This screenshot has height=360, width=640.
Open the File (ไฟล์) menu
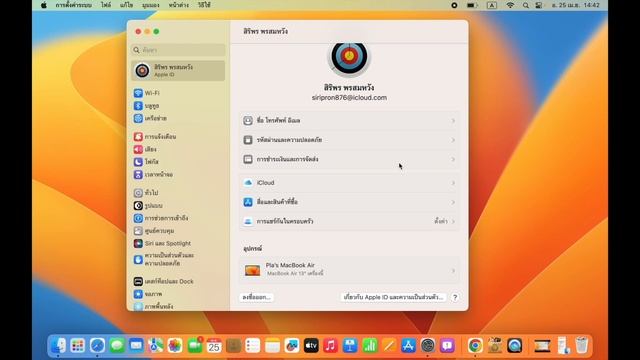point(106,5)
